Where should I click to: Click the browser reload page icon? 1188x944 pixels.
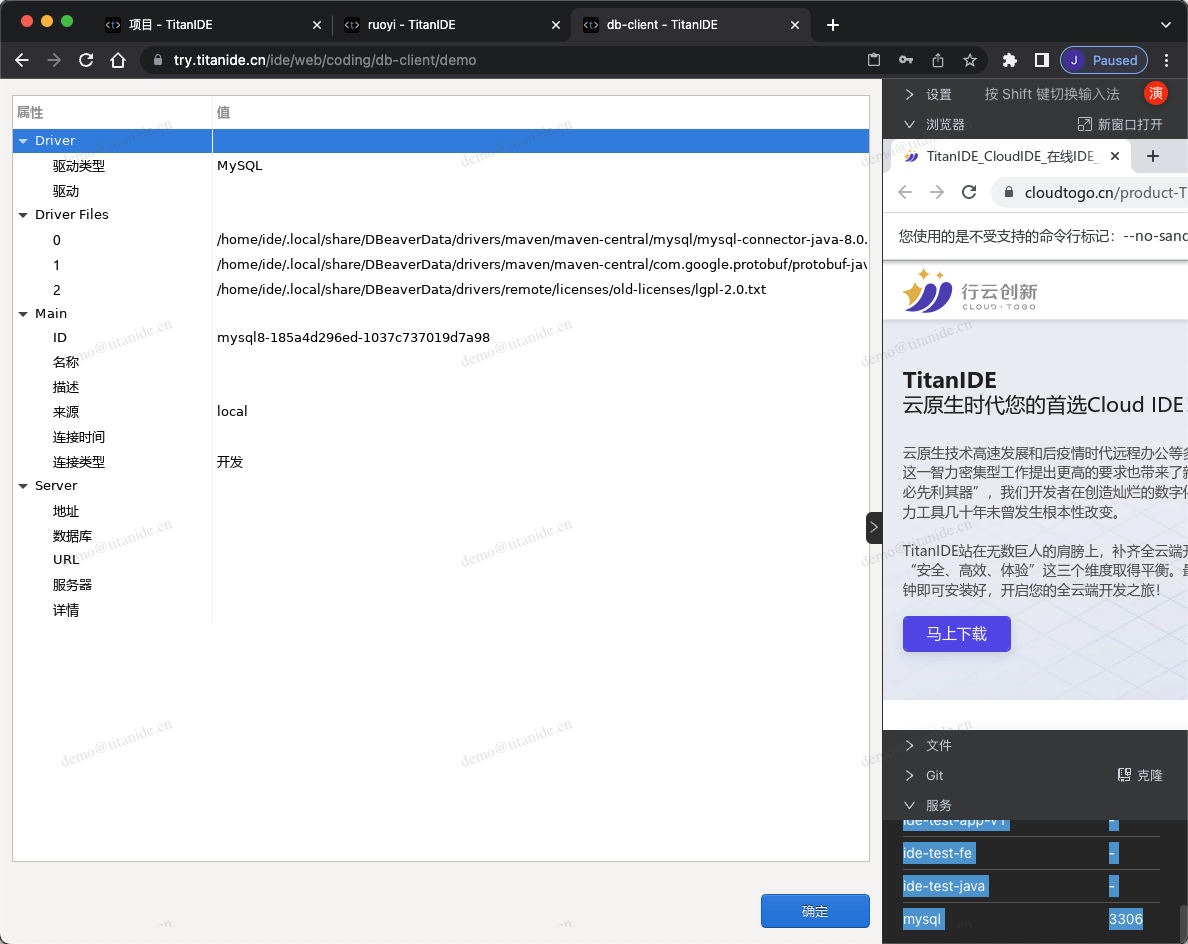[x=86, y=60]
